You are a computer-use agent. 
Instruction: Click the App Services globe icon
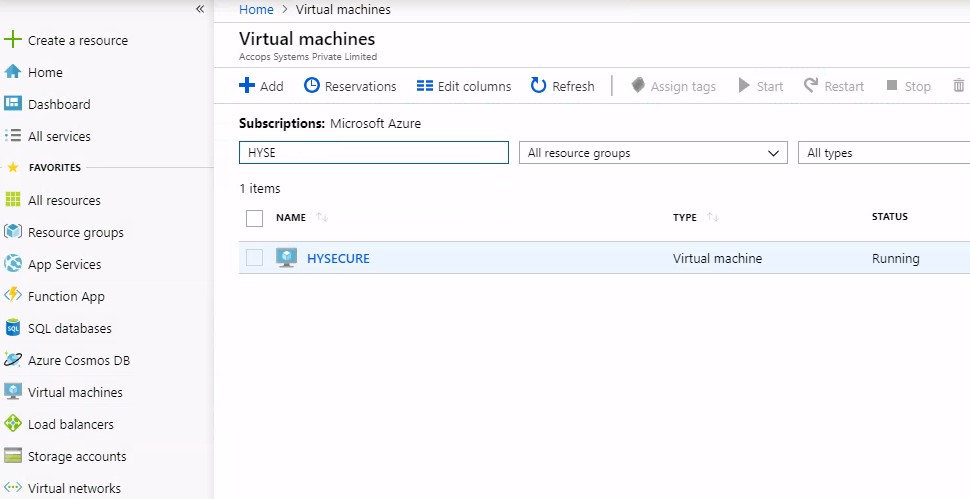(x=12, y=264)
